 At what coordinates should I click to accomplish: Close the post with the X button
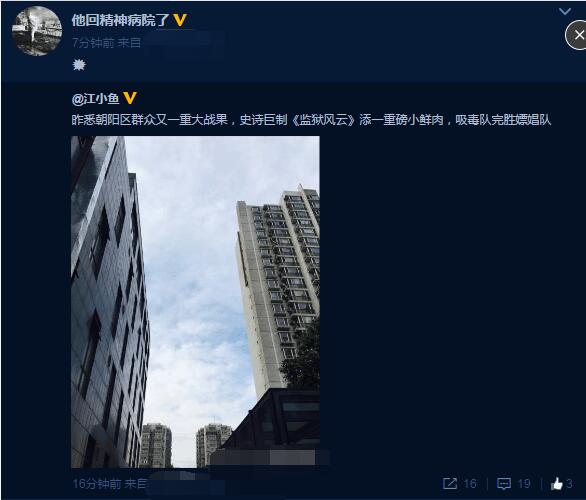pyautogui.click(x=577, y=35)
